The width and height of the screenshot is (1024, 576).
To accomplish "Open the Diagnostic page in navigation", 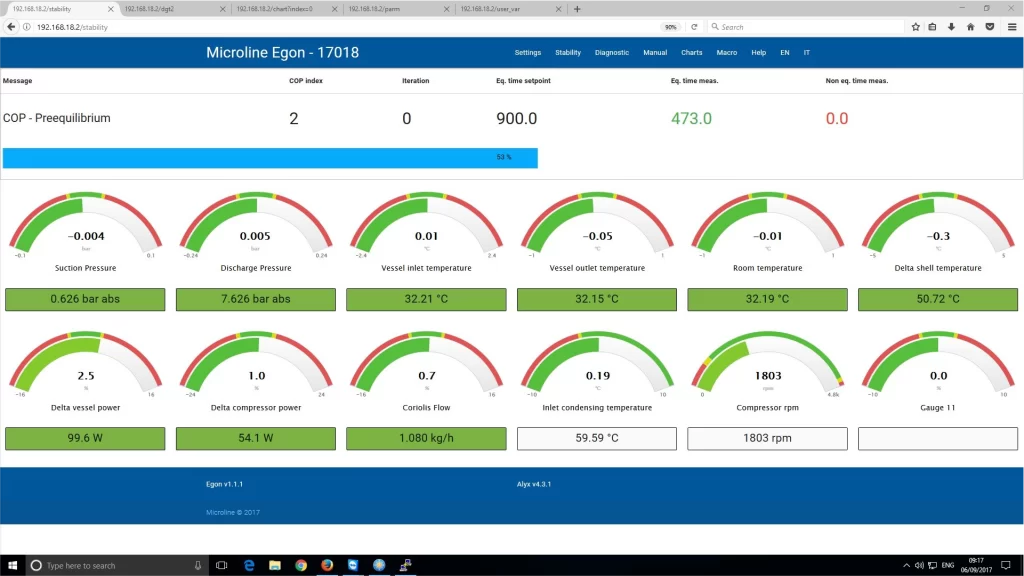I will [x=612, y=52].
